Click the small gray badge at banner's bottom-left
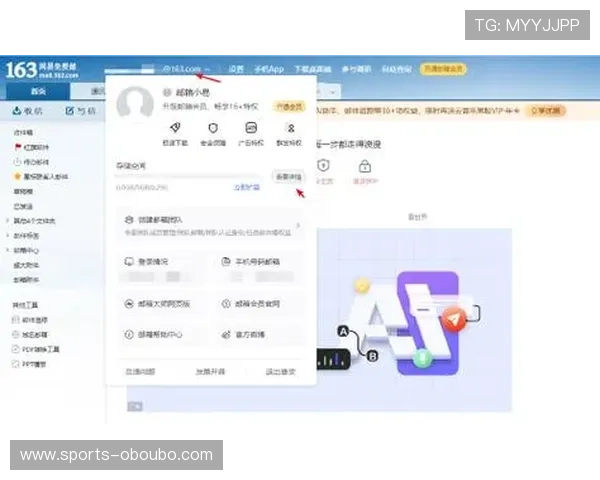The image size is (600, 480). click(x=135, y=406)
